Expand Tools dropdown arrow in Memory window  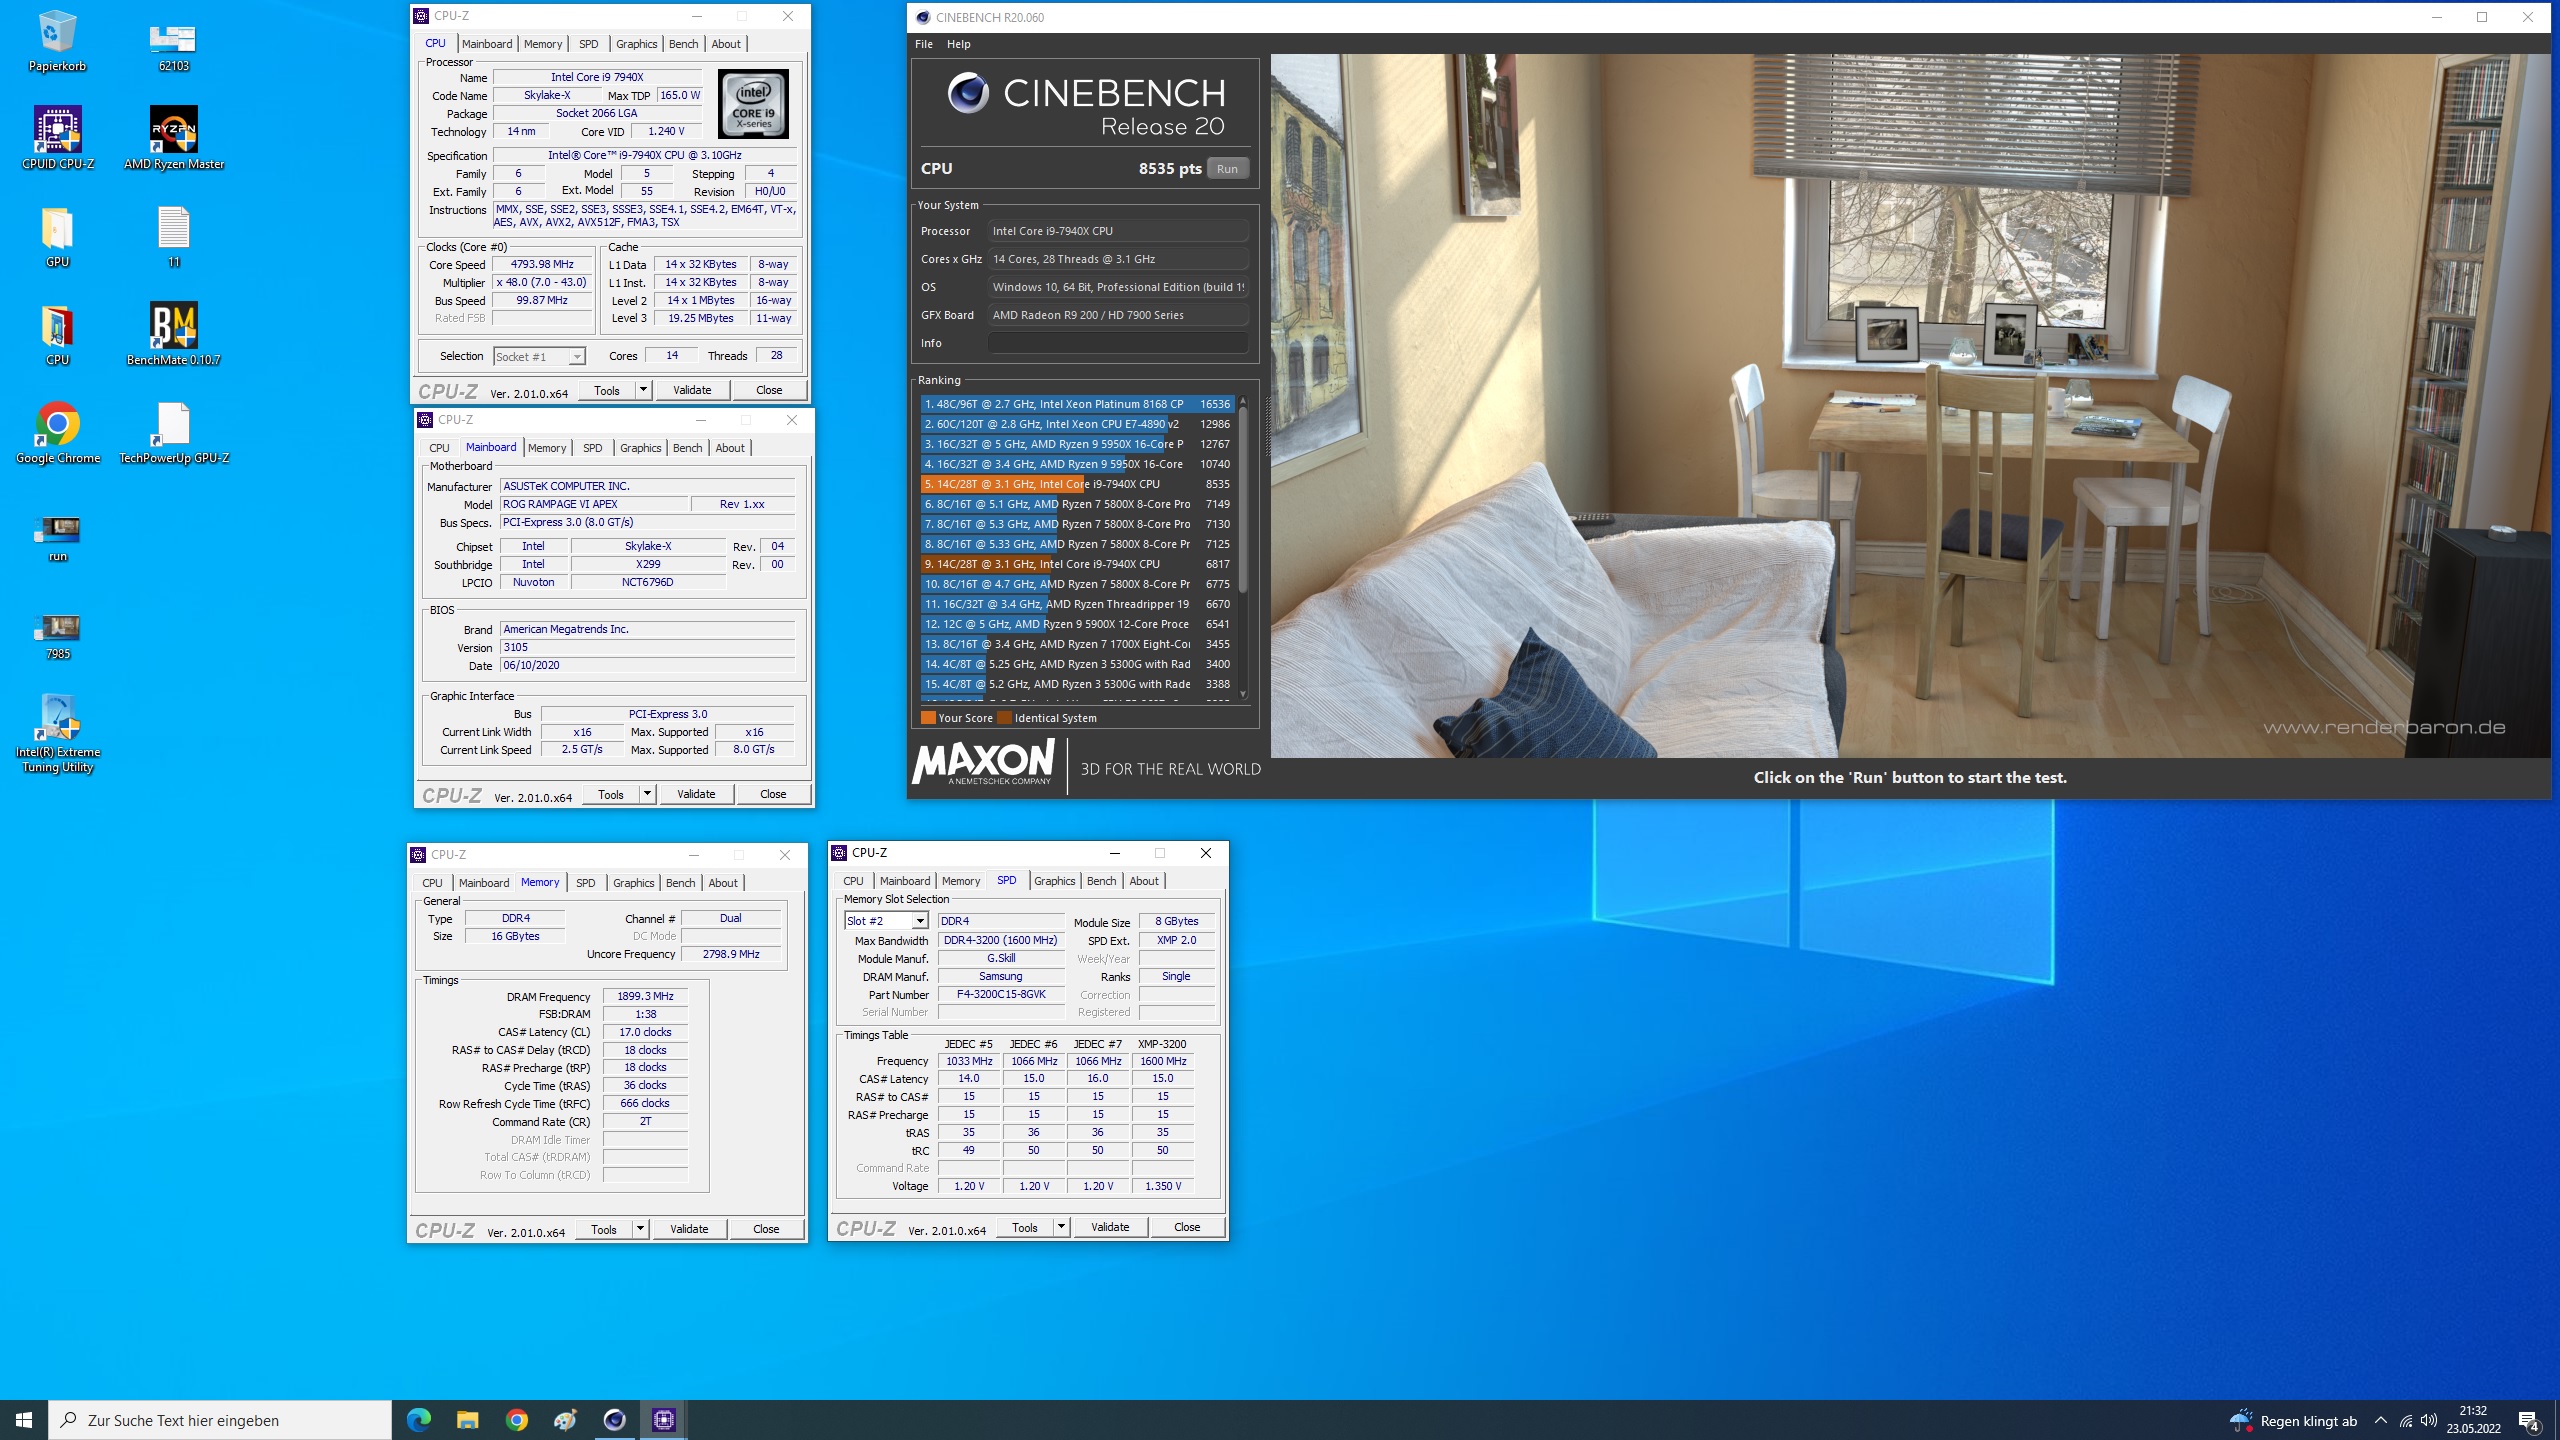tap(640, 1229)
